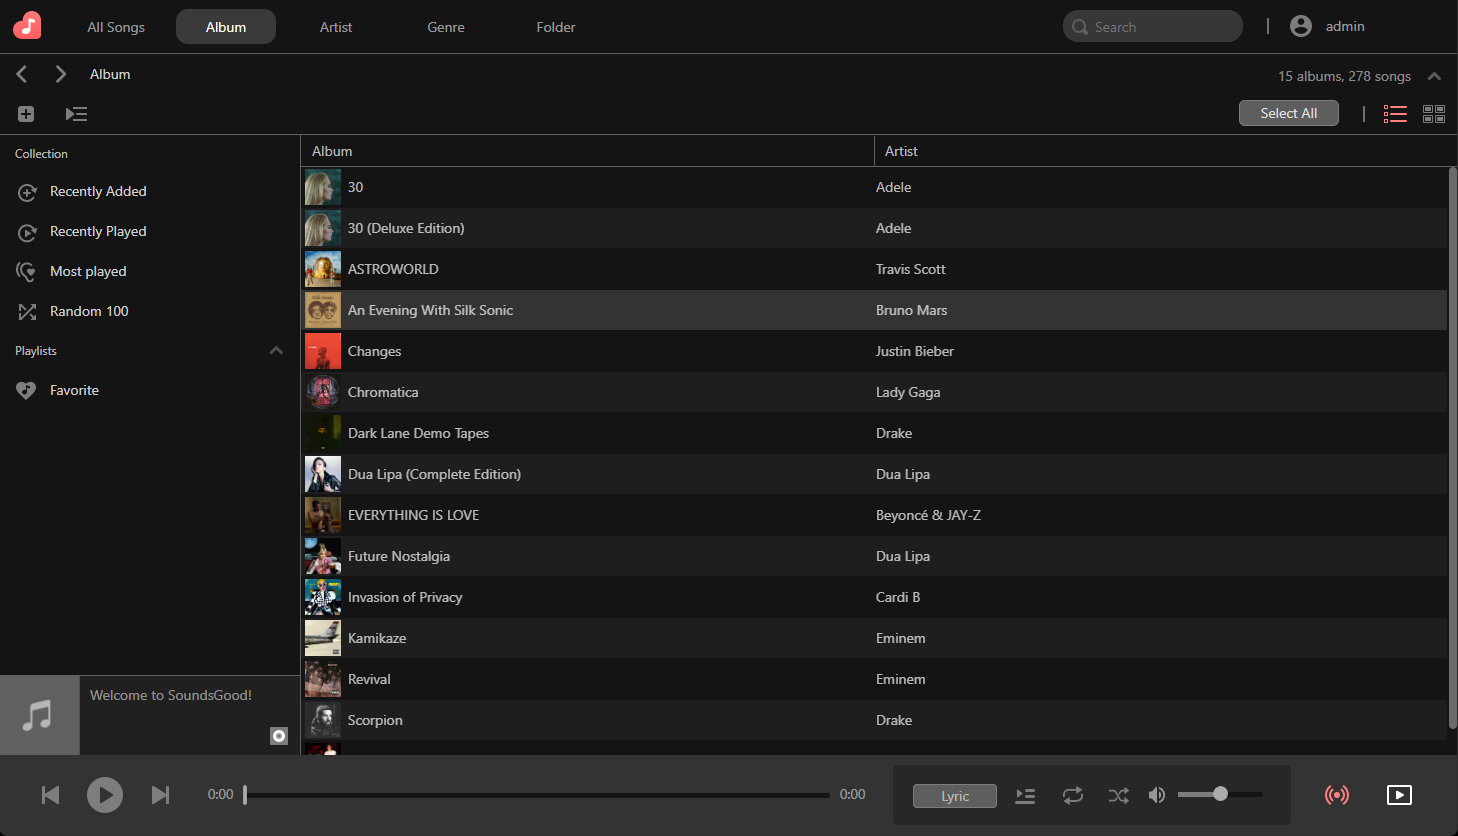Click the Changes album cover thumbnail
The image size is (1458, 836).
(323, 351)
